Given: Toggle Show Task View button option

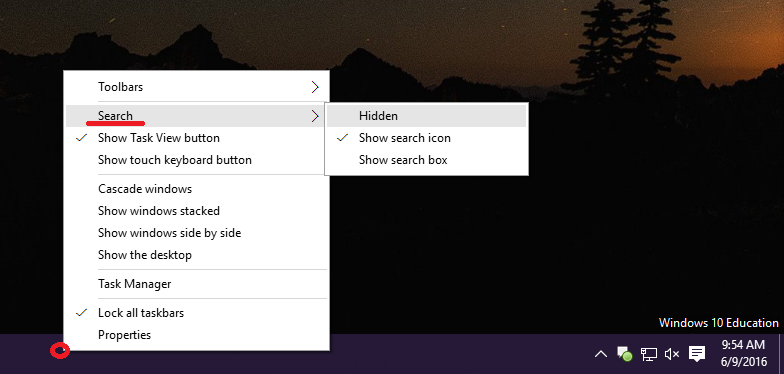Looking at the screenshot, I should 196,138.
